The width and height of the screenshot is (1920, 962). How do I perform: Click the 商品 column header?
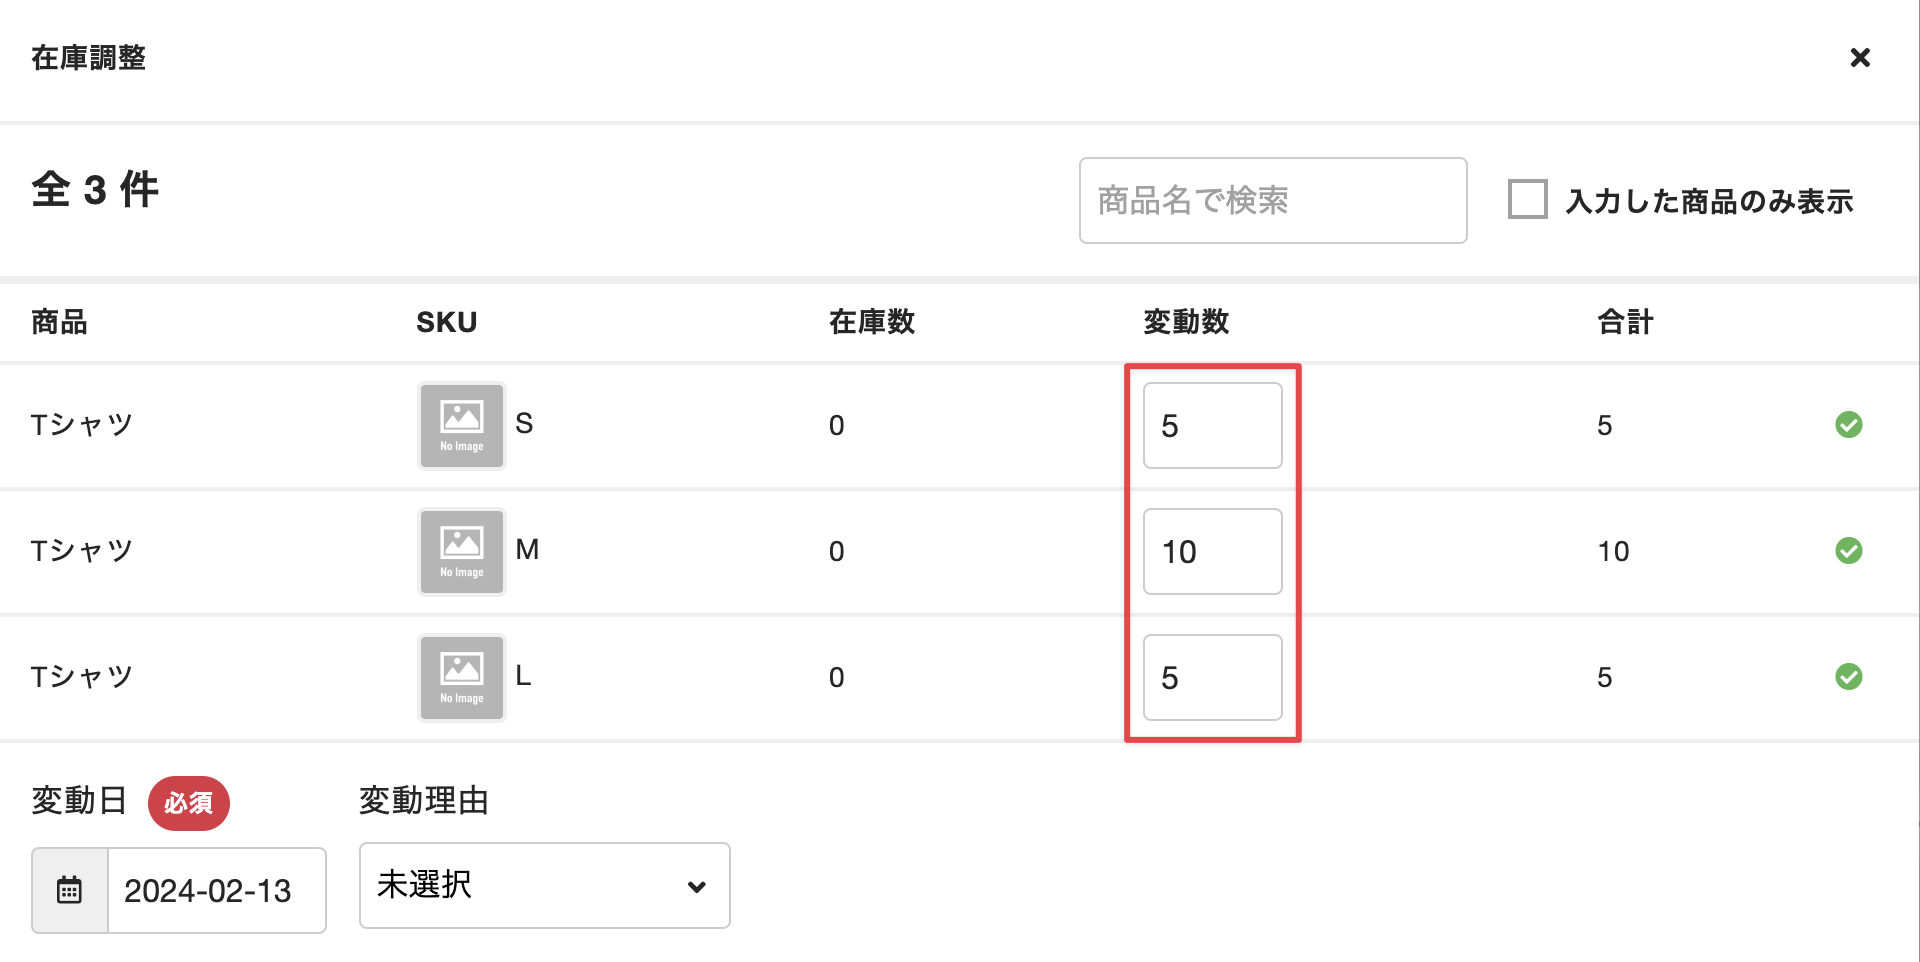click(59, 322)
